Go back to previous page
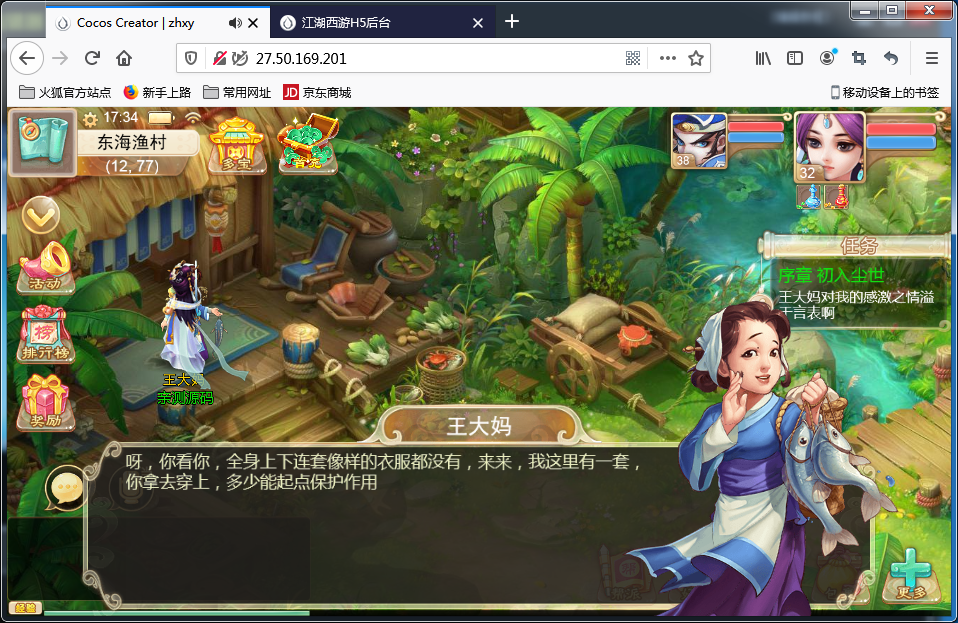958x623 pixels. click(27, 58)
